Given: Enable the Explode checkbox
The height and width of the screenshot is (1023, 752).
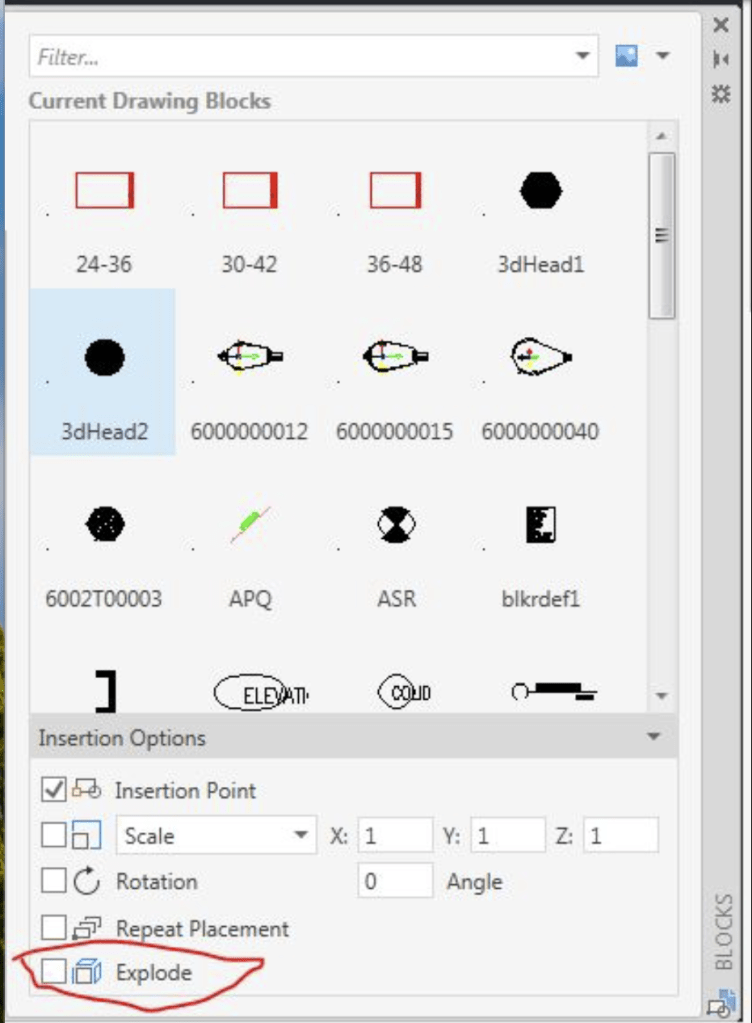Looking at the screenshot, I should click(53, 971).
